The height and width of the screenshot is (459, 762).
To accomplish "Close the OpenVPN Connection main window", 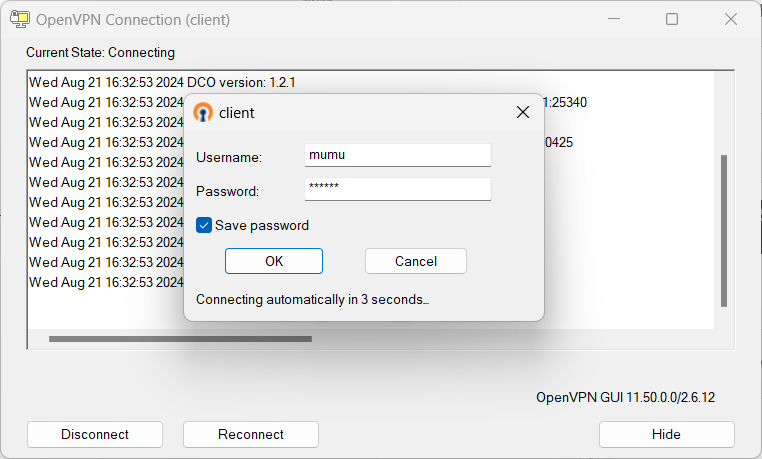I will (x=730, y=19).
